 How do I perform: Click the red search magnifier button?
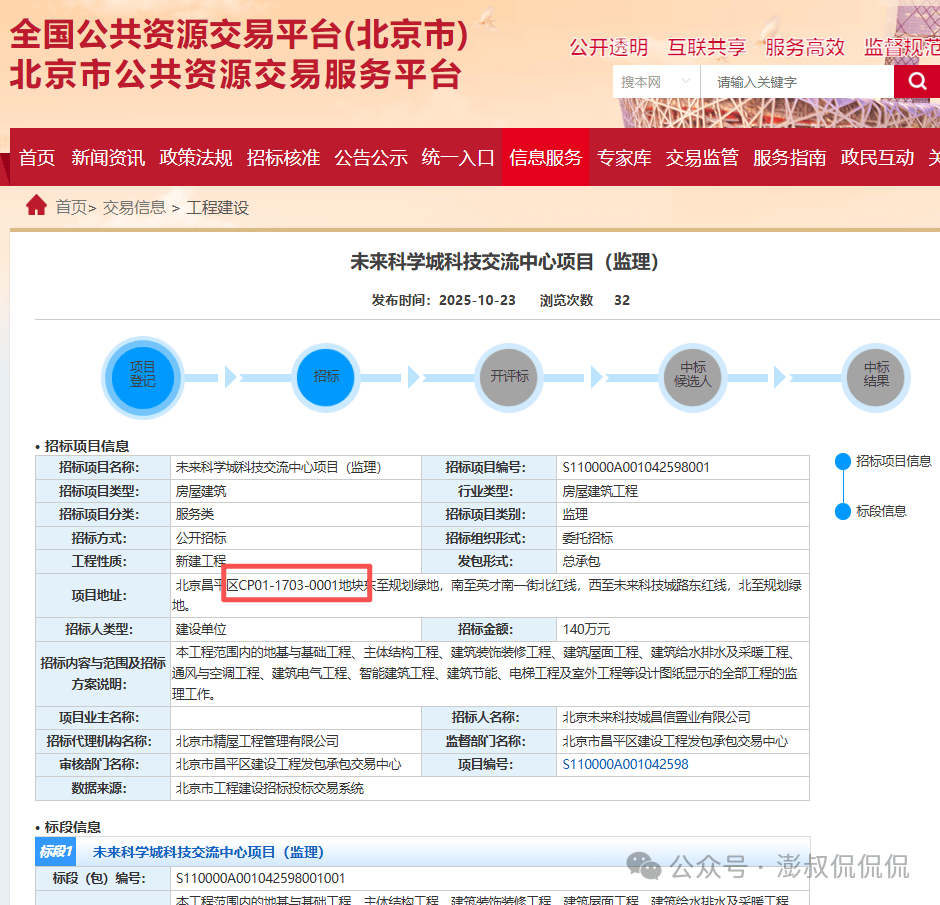point(917,81)
